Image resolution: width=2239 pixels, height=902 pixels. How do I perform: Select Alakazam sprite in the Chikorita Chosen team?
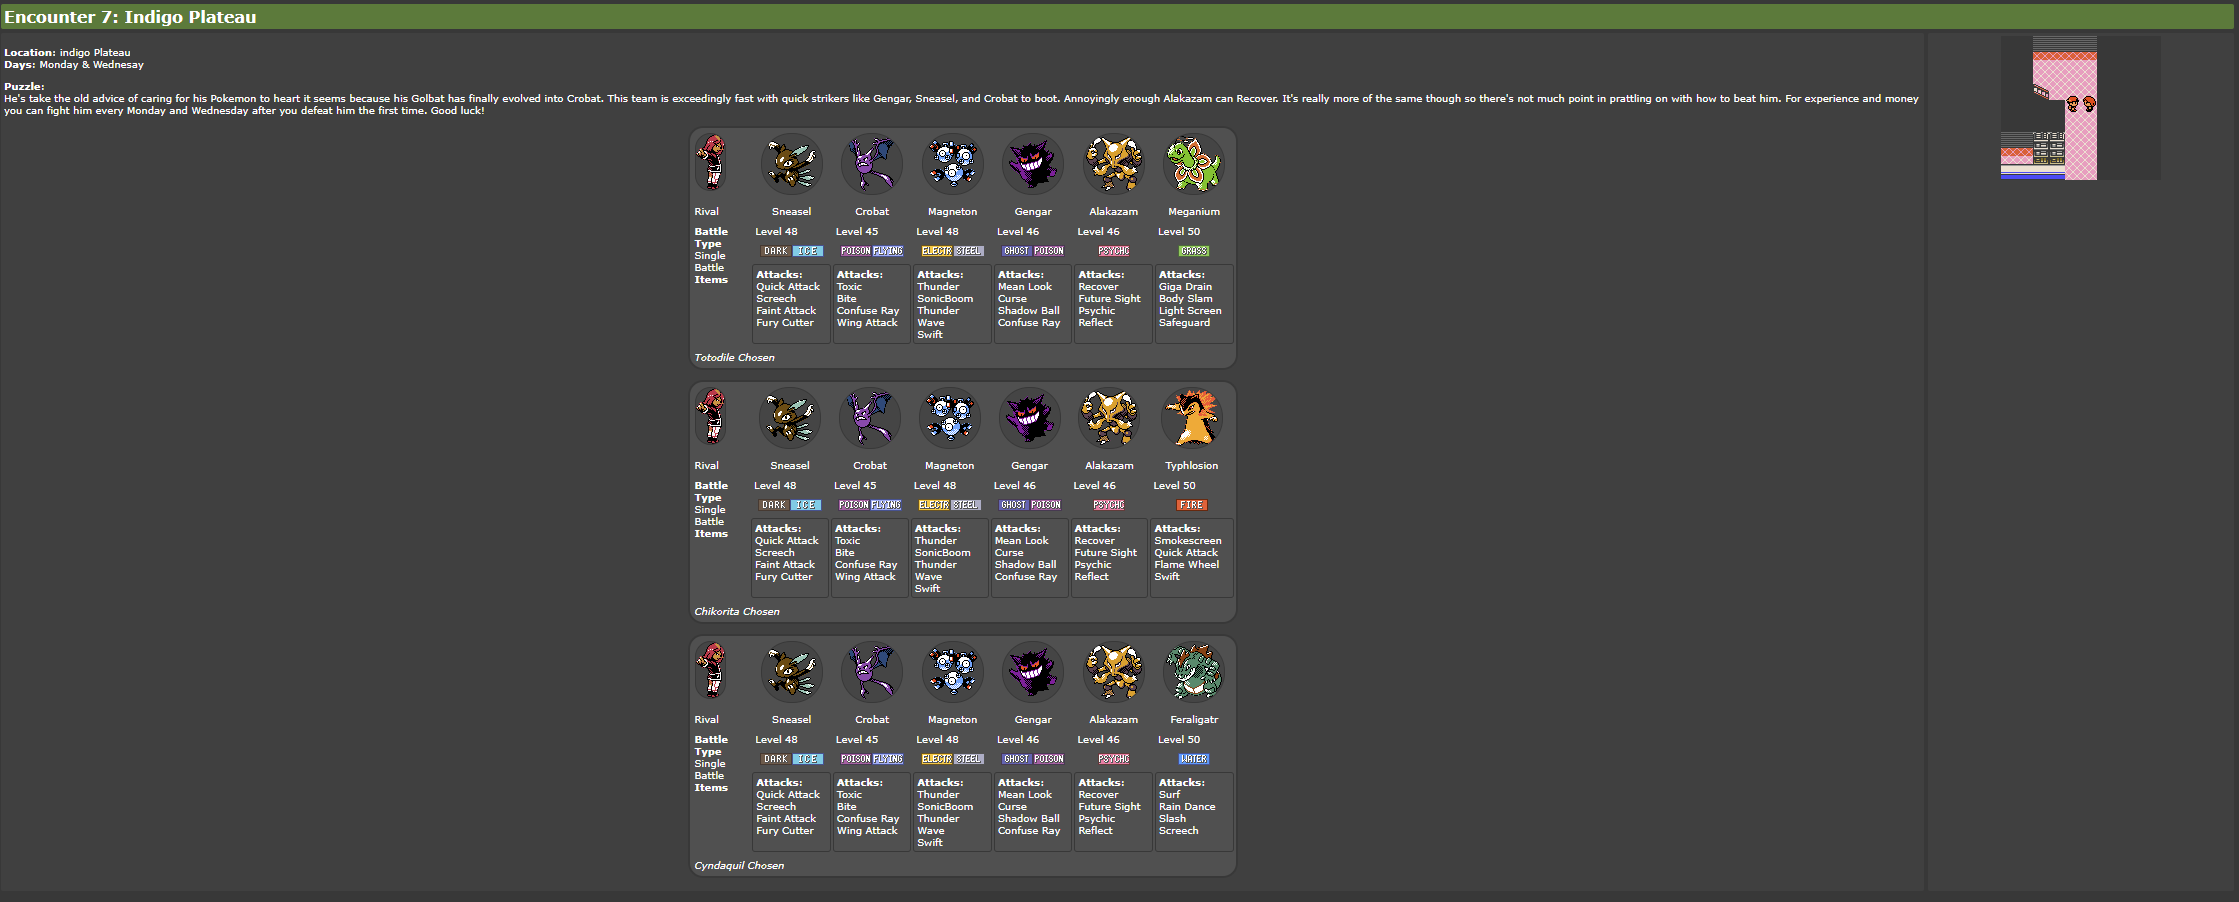[x=1109, y=418]
